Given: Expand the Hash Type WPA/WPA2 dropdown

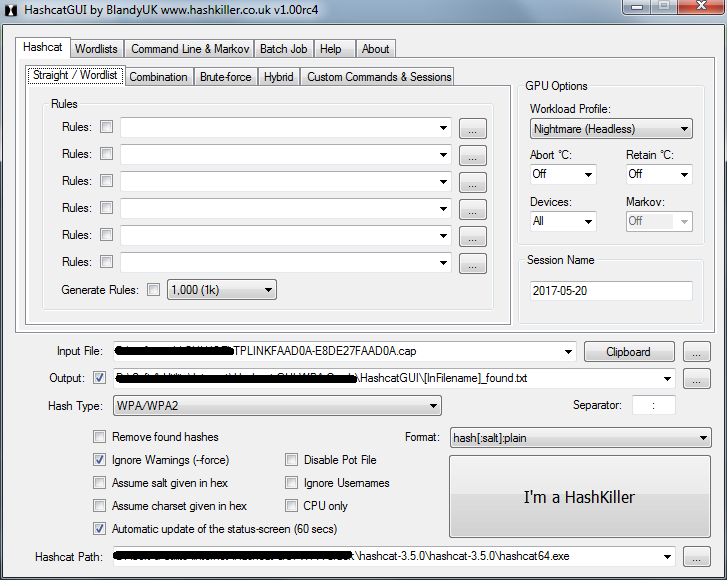Looking at the screenshot, I should pyautogui.click(x=278, y=406).
